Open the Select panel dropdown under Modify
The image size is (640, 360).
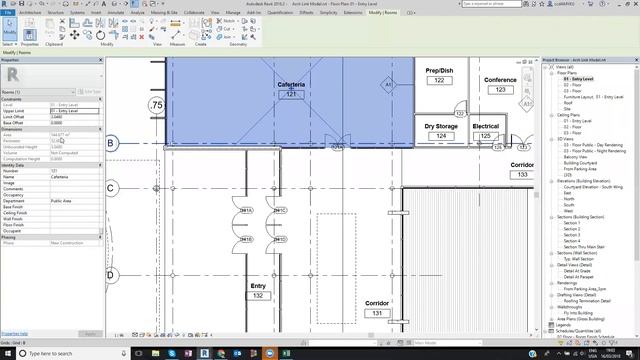click(10, 44)
